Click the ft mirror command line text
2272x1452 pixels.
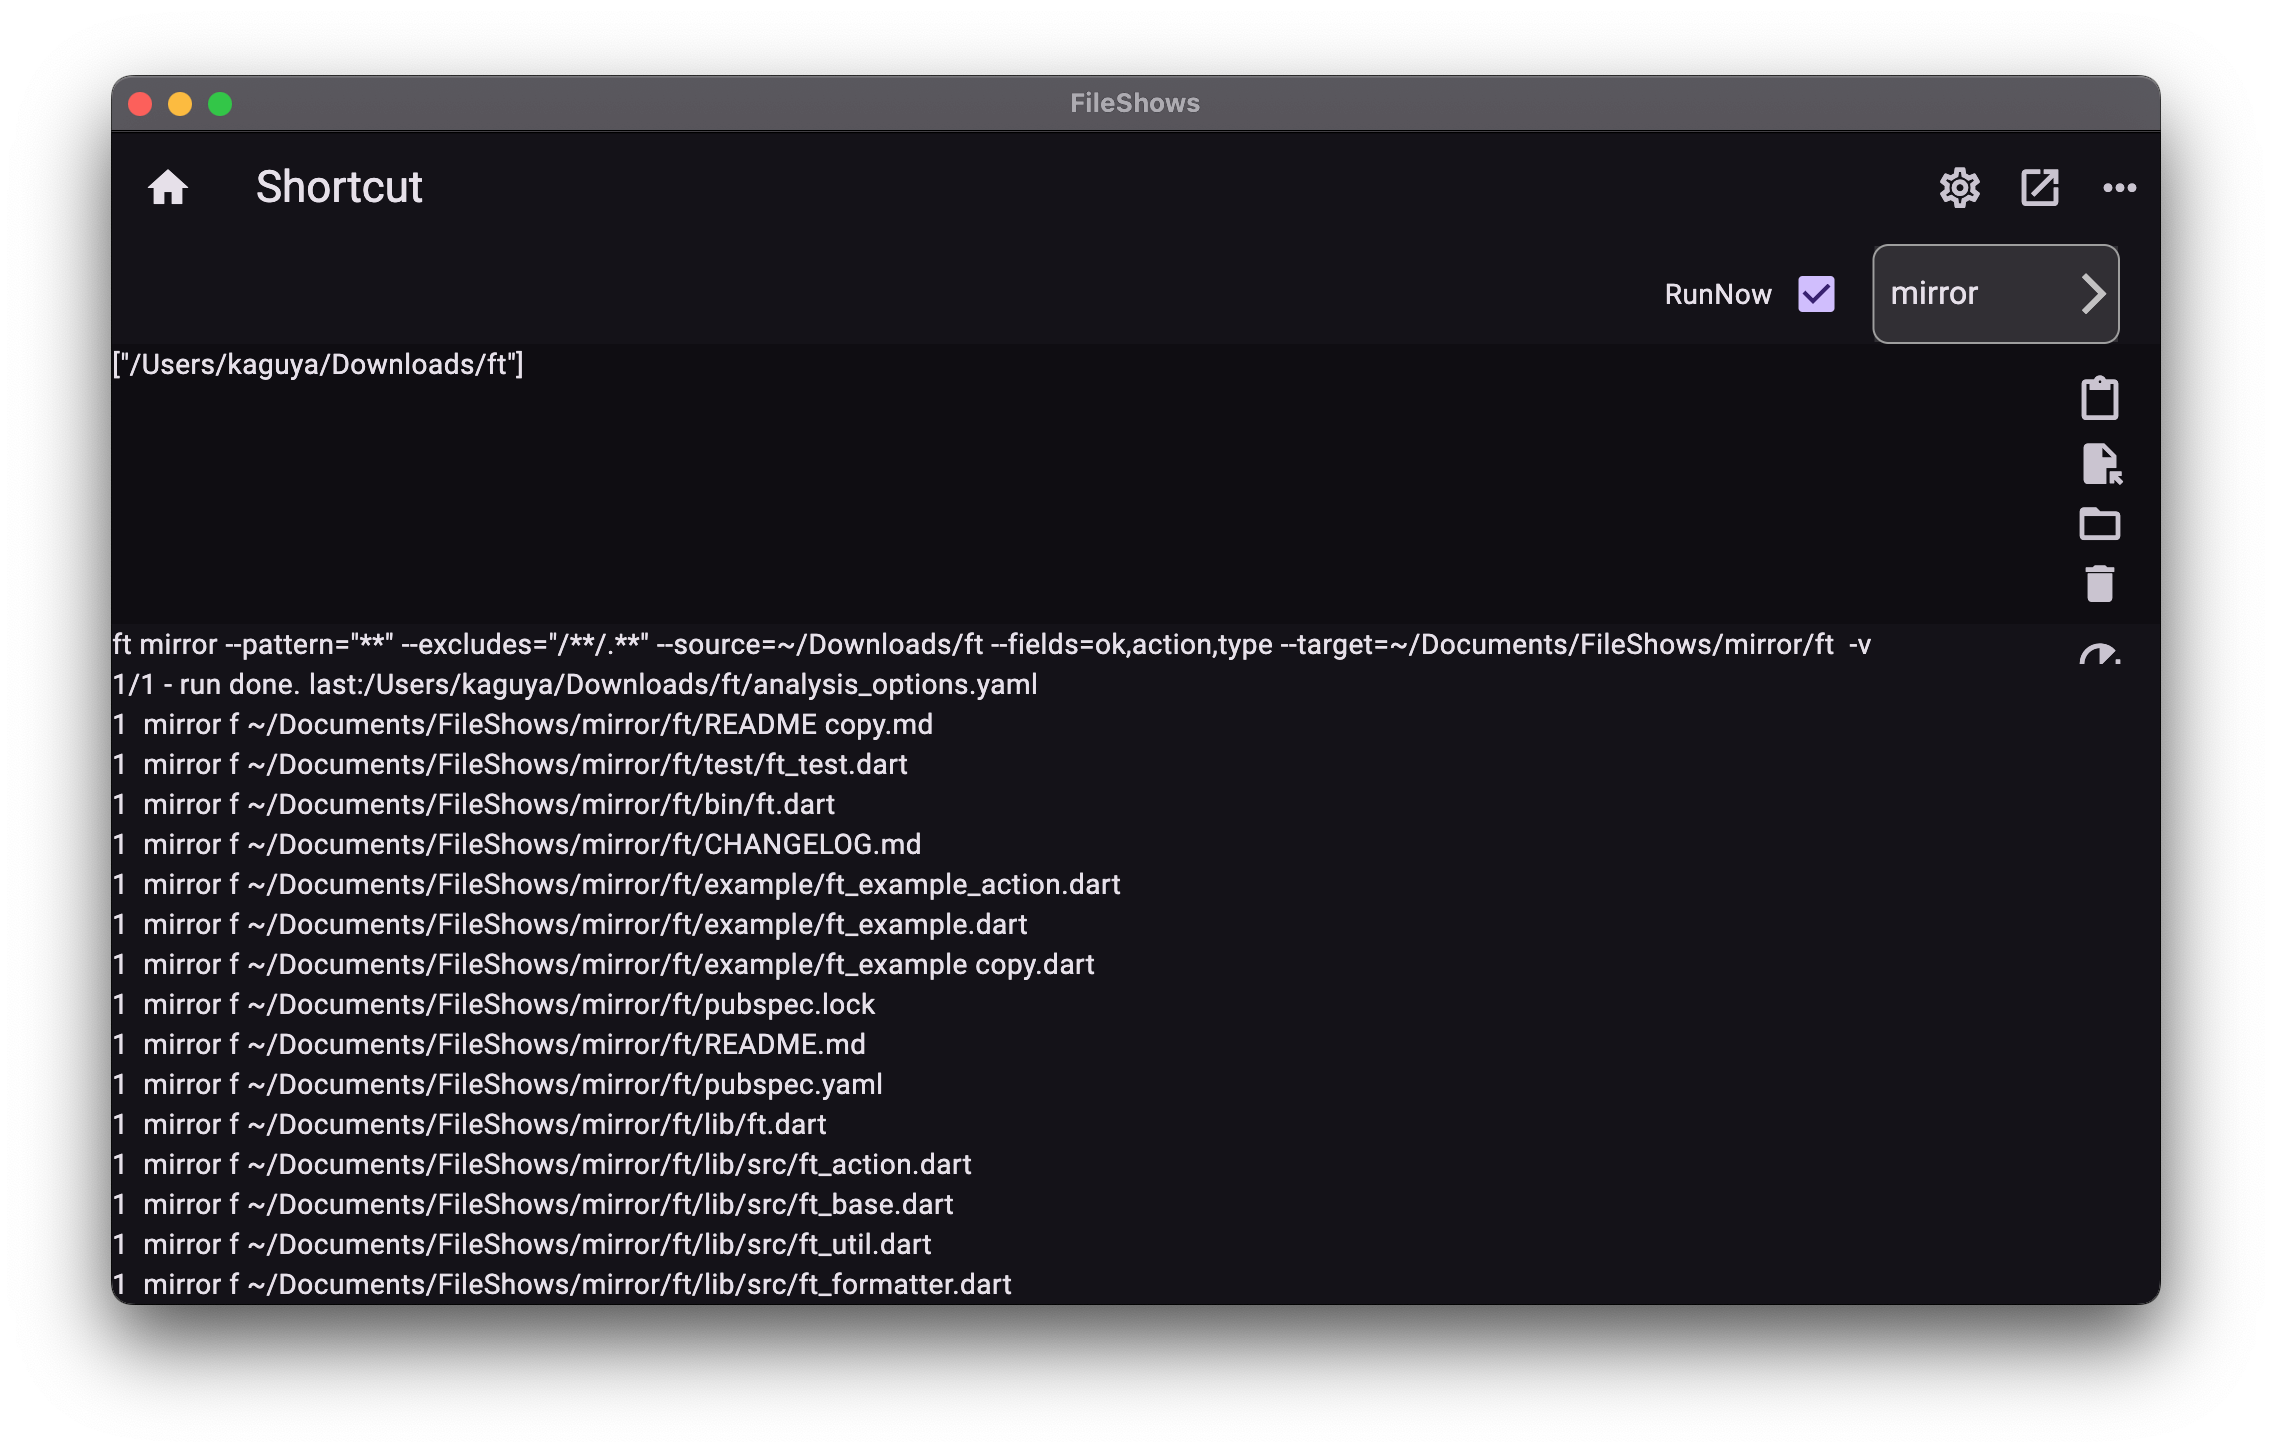(990, 645)
